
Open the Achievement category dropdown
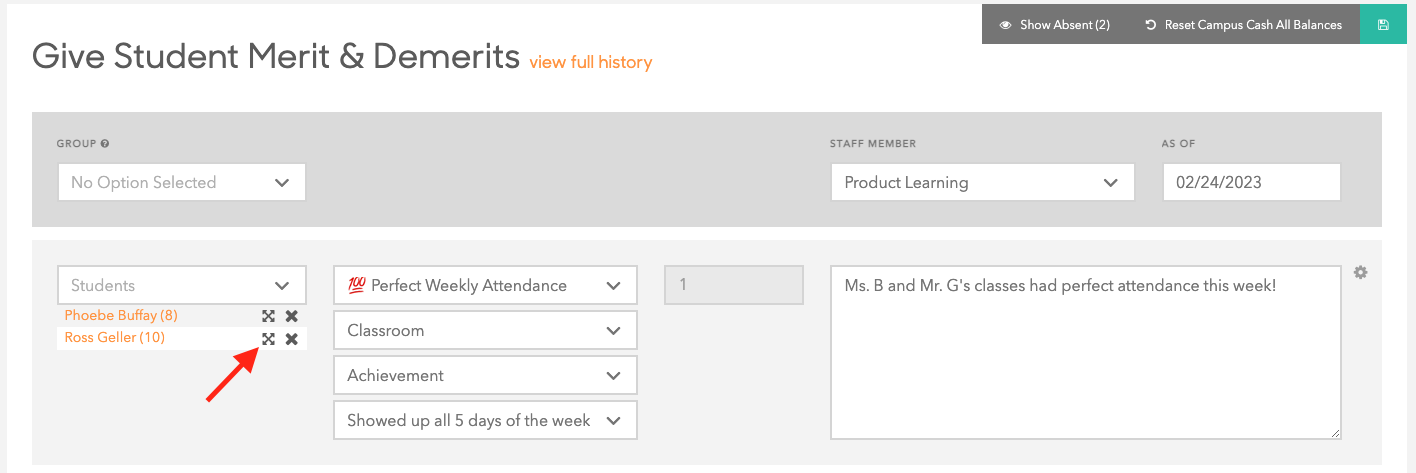pyautogui.click(x=485, y=375)
